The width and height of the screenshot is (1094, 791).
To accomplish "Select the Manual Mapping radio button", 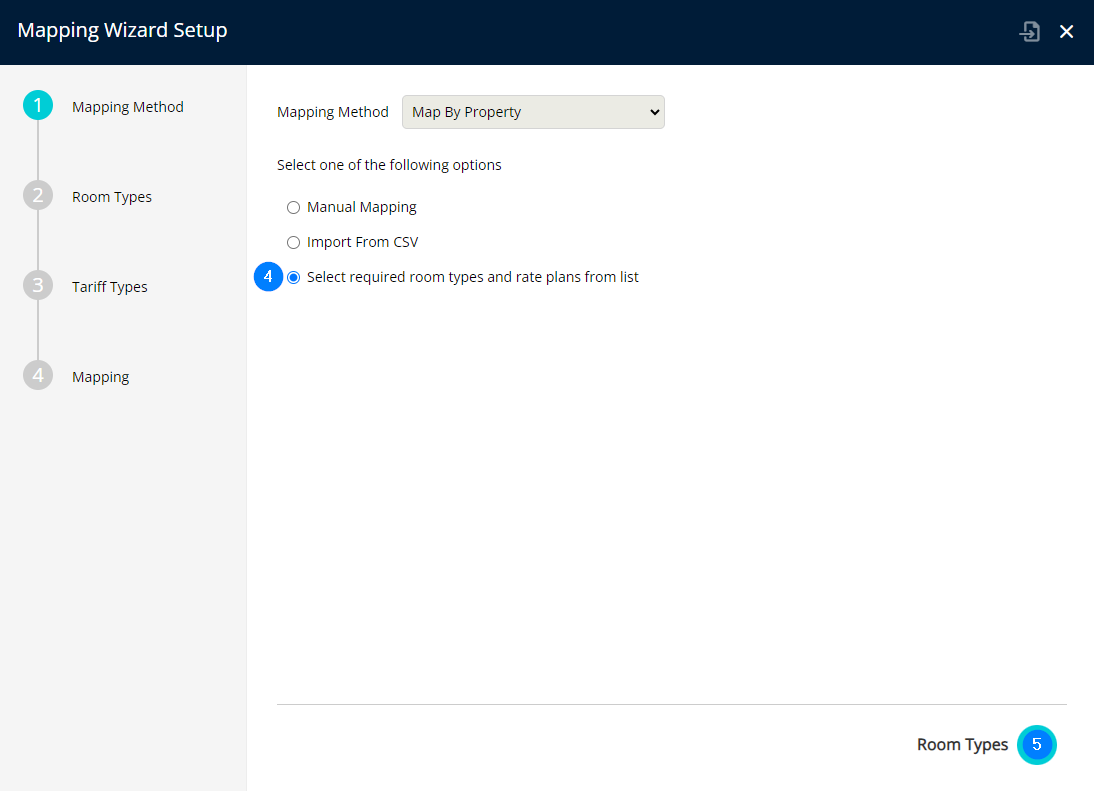I will click(x=293, y=208).
